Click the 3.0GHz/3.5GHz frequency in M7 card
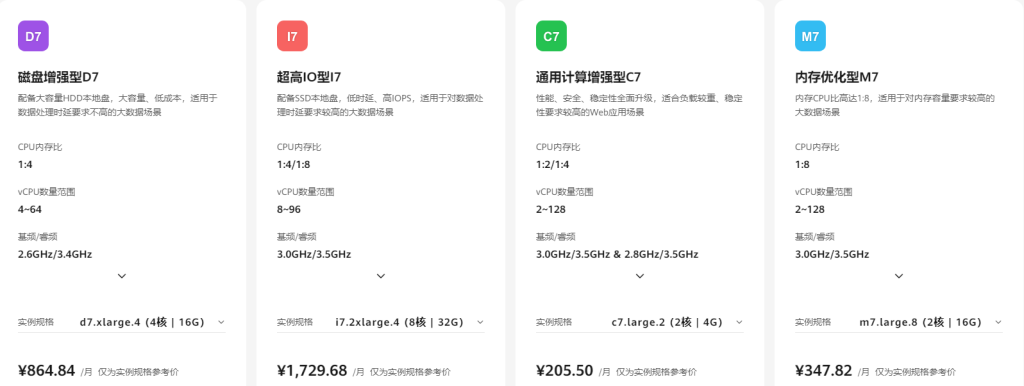Image resolution: width=1024 pixels, height=386 pixels. tap(832, 254)
